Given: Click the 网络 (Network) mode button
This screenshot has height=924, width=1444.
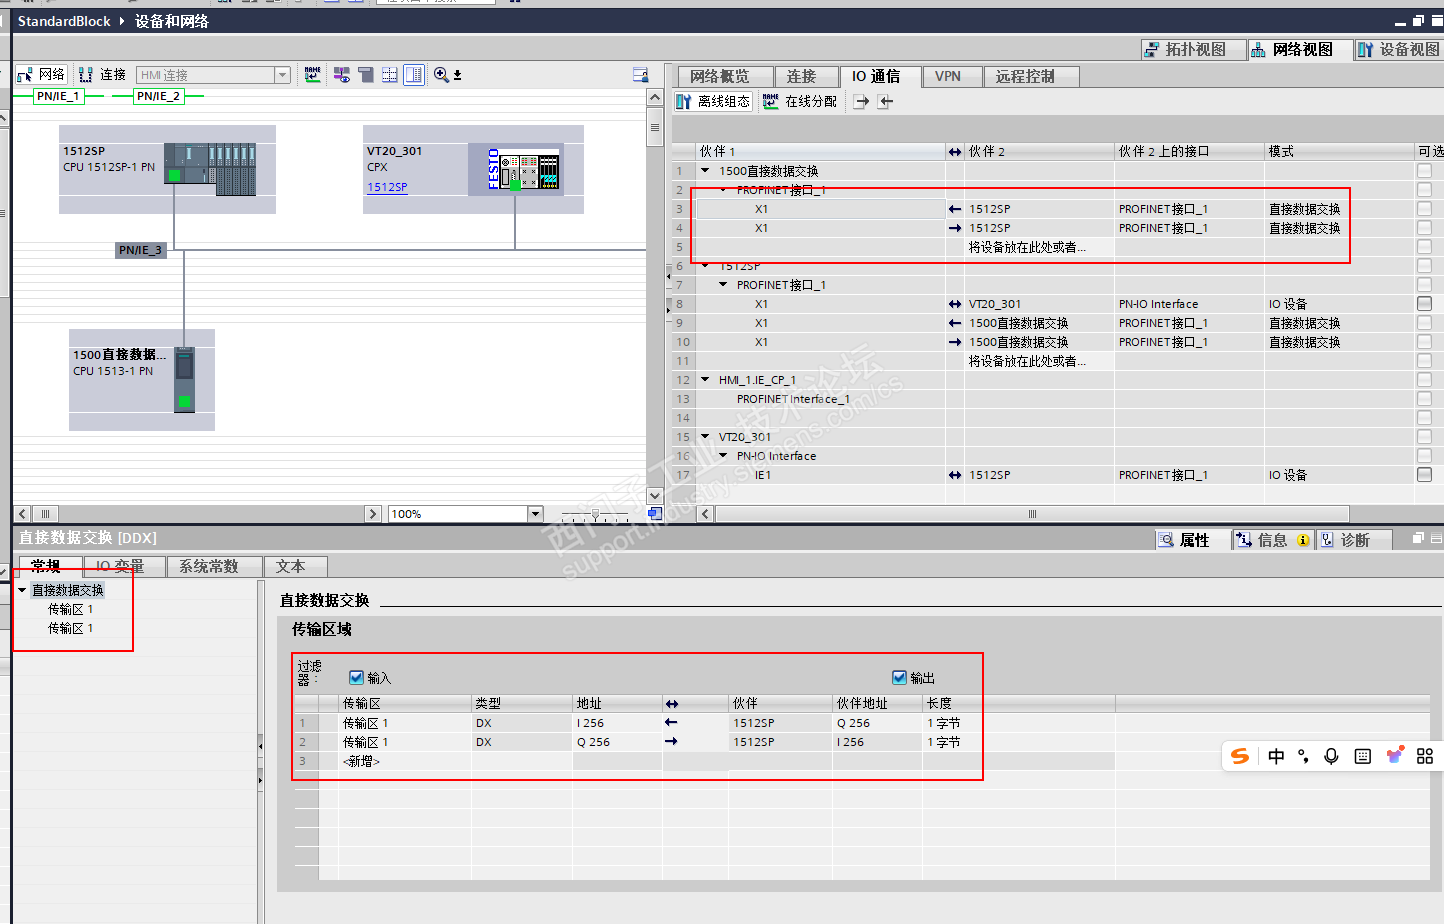Looking at the screenshot, I should [x=41, y=75].
